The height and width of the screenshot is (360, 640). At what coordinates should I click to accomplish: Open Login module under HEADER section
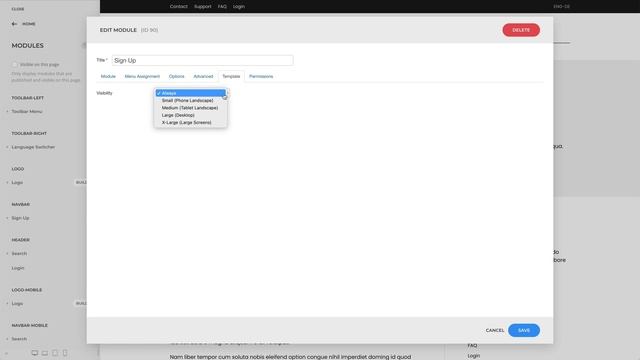point(18,268)
